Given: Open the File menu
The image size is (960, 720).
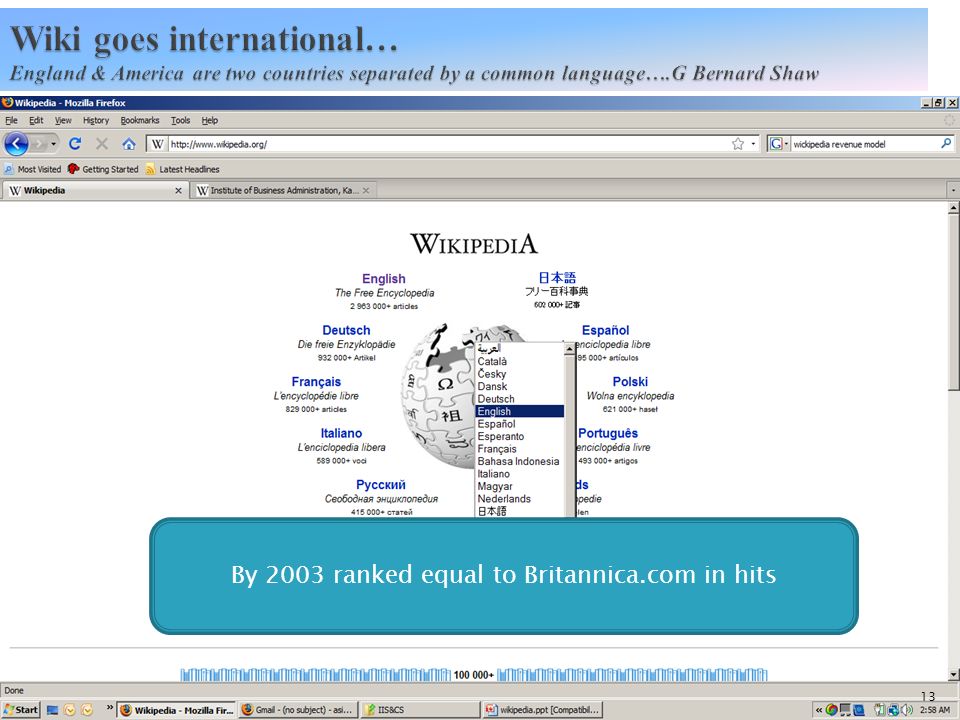Looking at the screenshot, I should 12,121.
